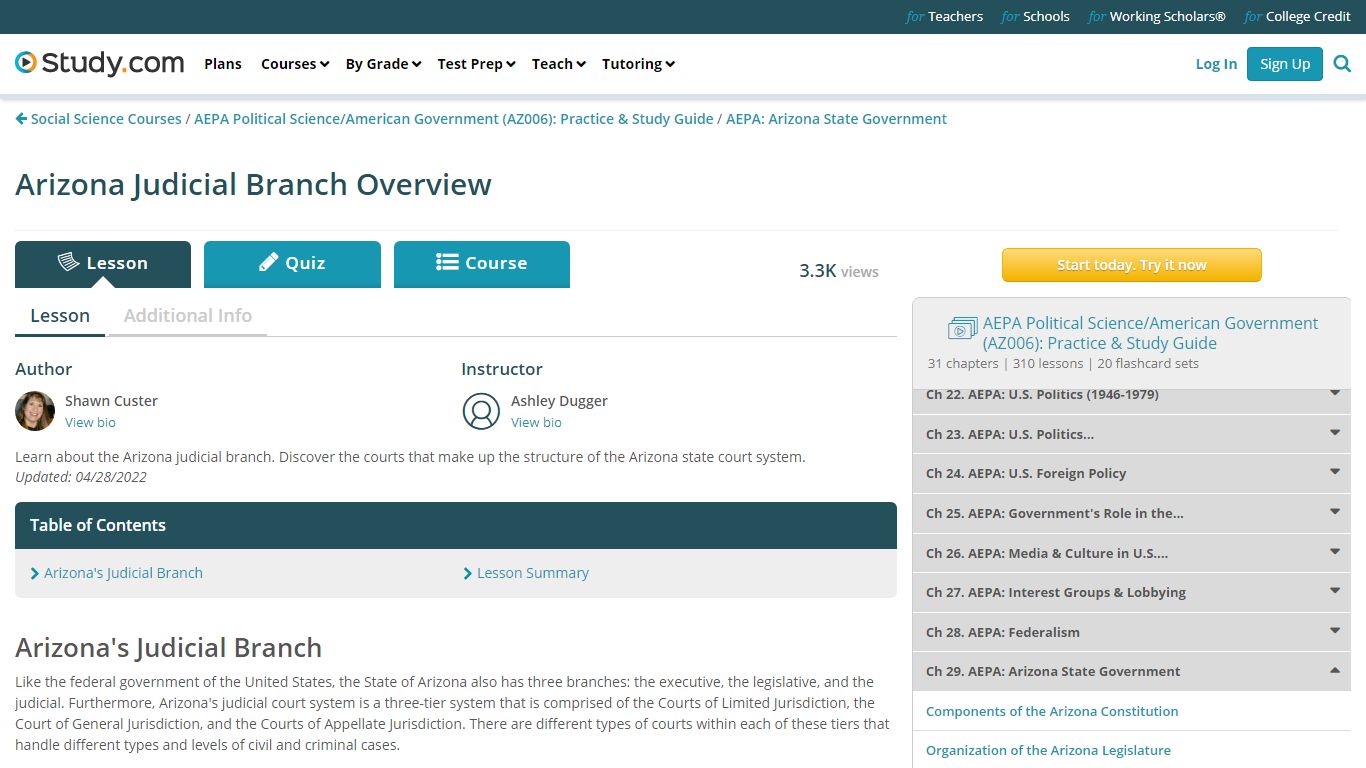Switch to the Additional Info tab
The image size is (1366, 768).
click(188, 316)
